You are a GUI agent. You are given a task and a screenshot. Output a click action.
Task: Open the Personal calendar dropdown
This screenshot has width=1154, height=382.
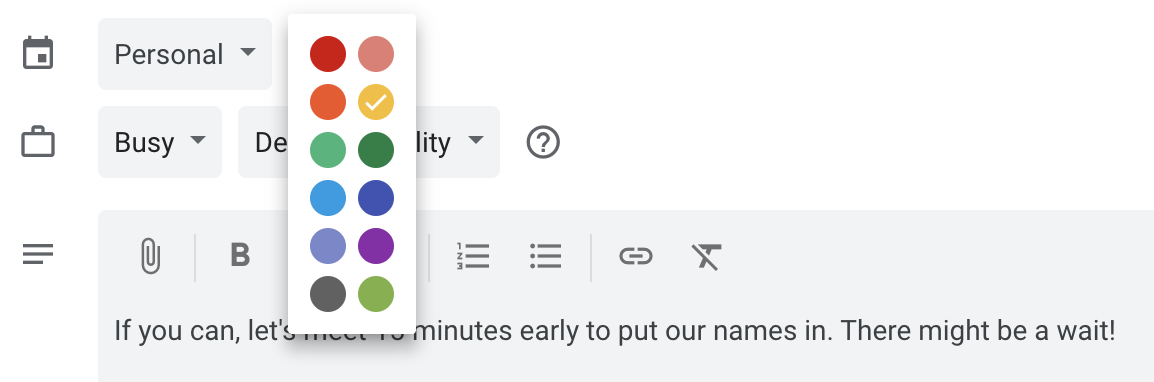pyautogui.click(x=185, y=54)
